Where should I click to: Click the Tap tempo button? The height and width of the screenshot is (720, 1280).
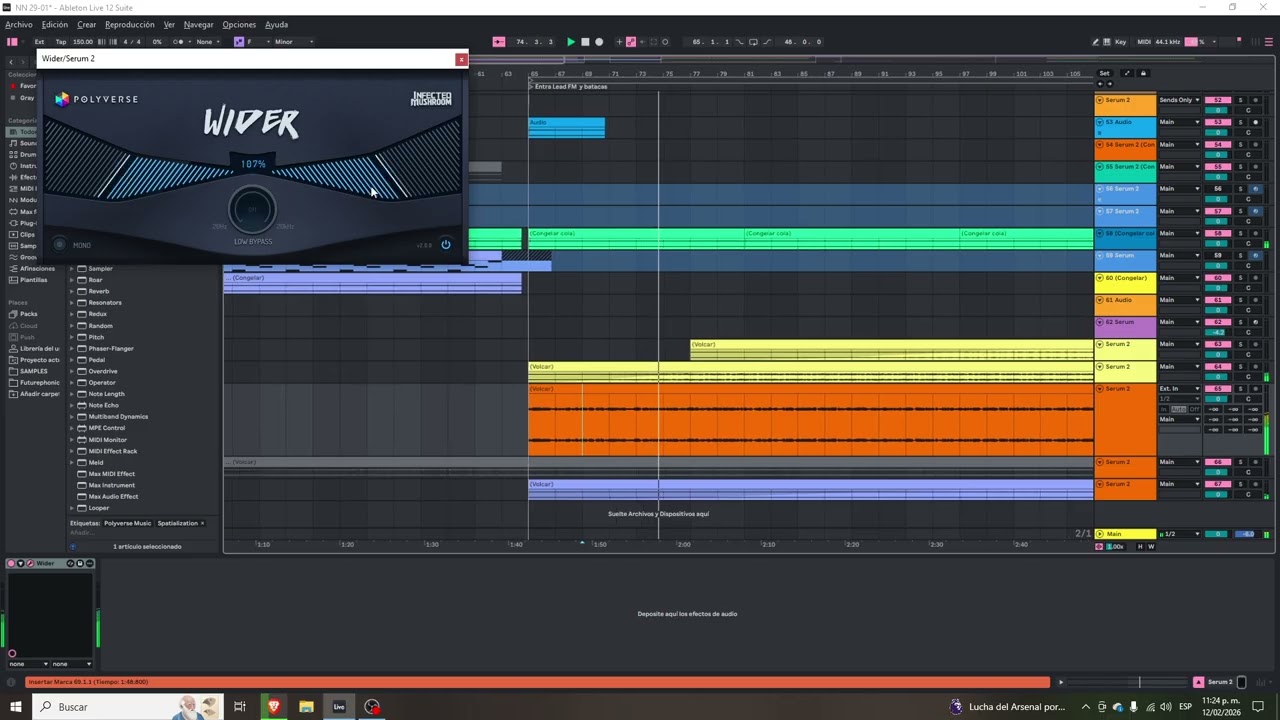tap(60, 42)
